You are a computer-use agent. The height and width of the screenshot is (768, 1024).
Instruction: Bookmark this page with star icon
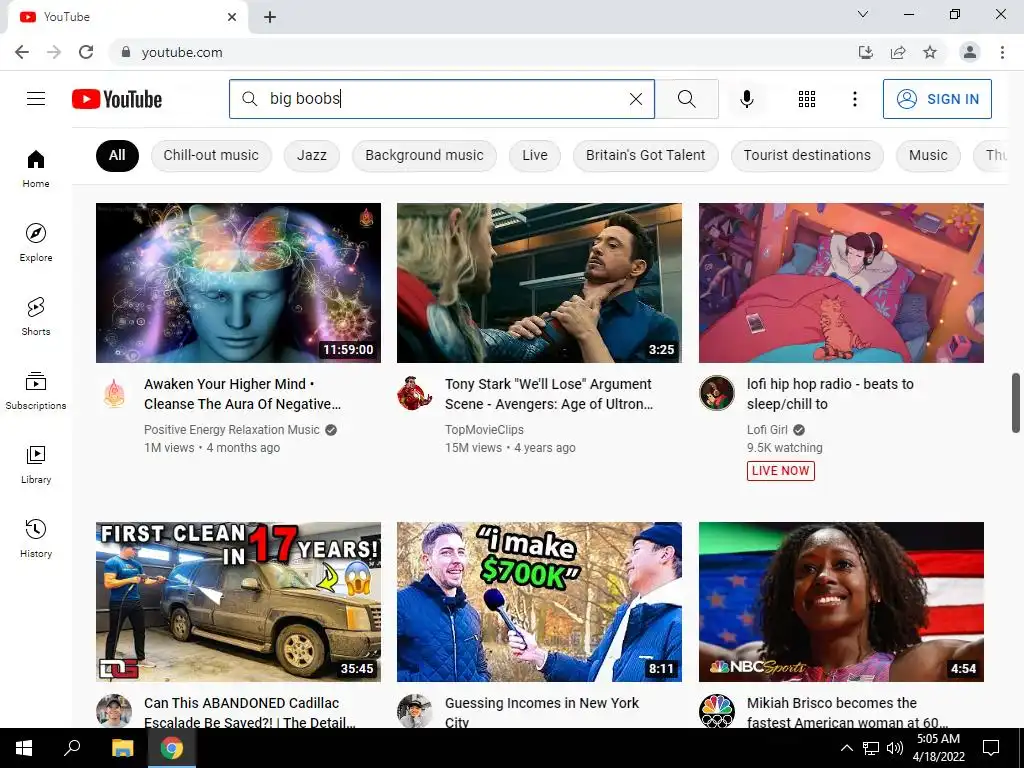[930, 52]
